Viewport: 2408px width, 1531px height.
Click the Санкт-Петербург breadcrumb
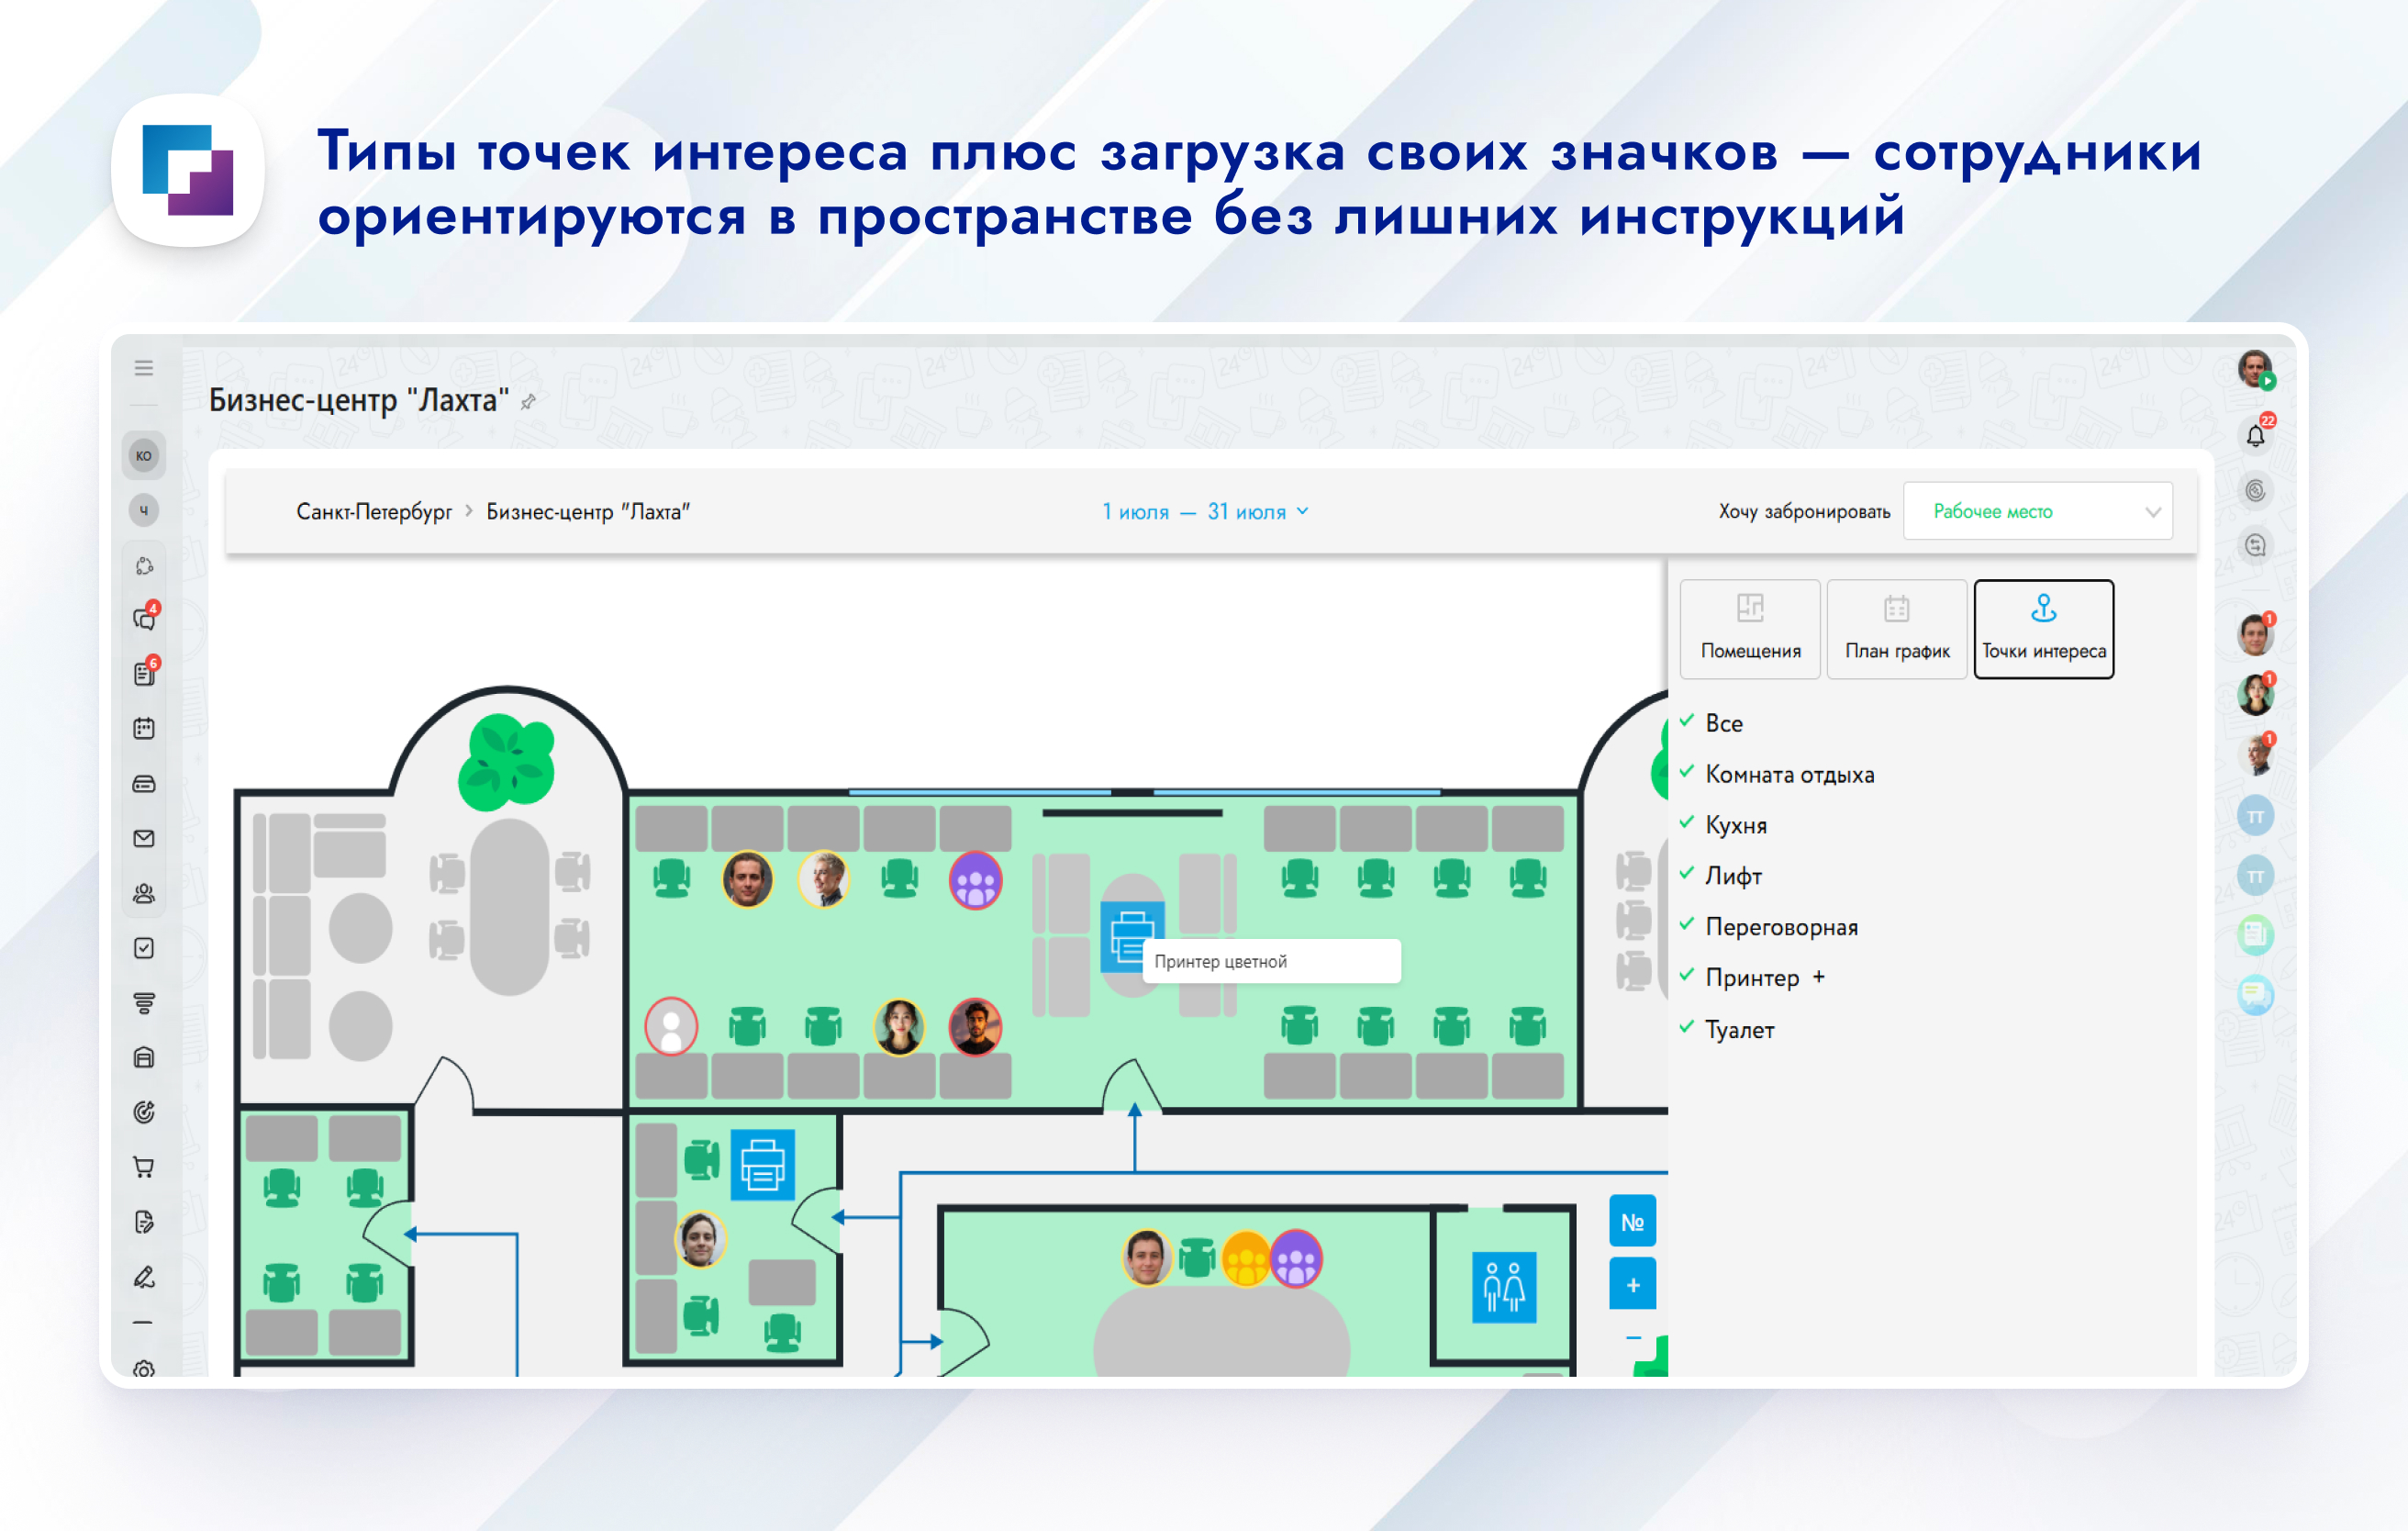374,512
